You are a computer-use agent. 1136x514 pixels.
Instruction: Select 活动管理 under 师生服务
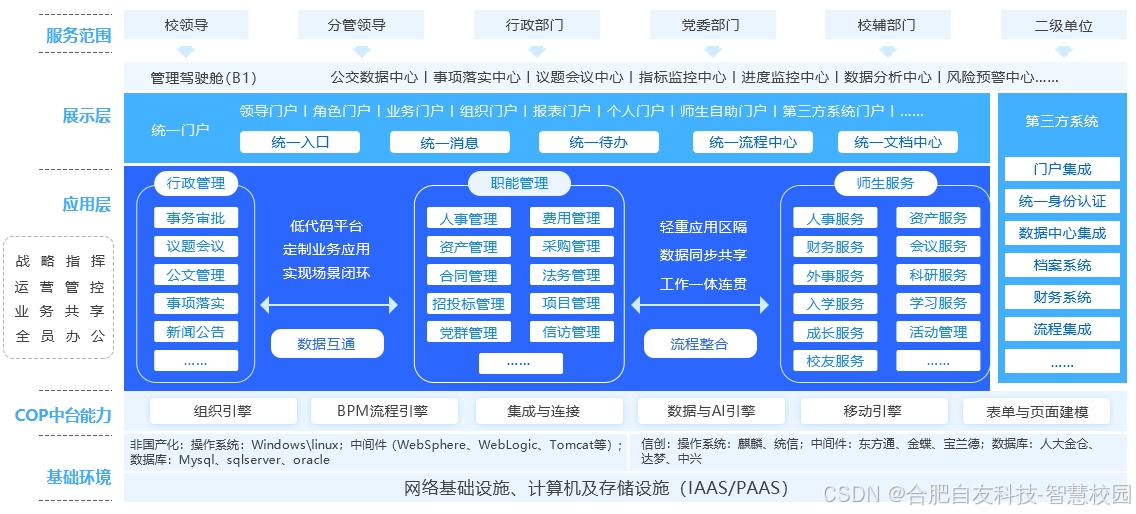pos(938,332)
